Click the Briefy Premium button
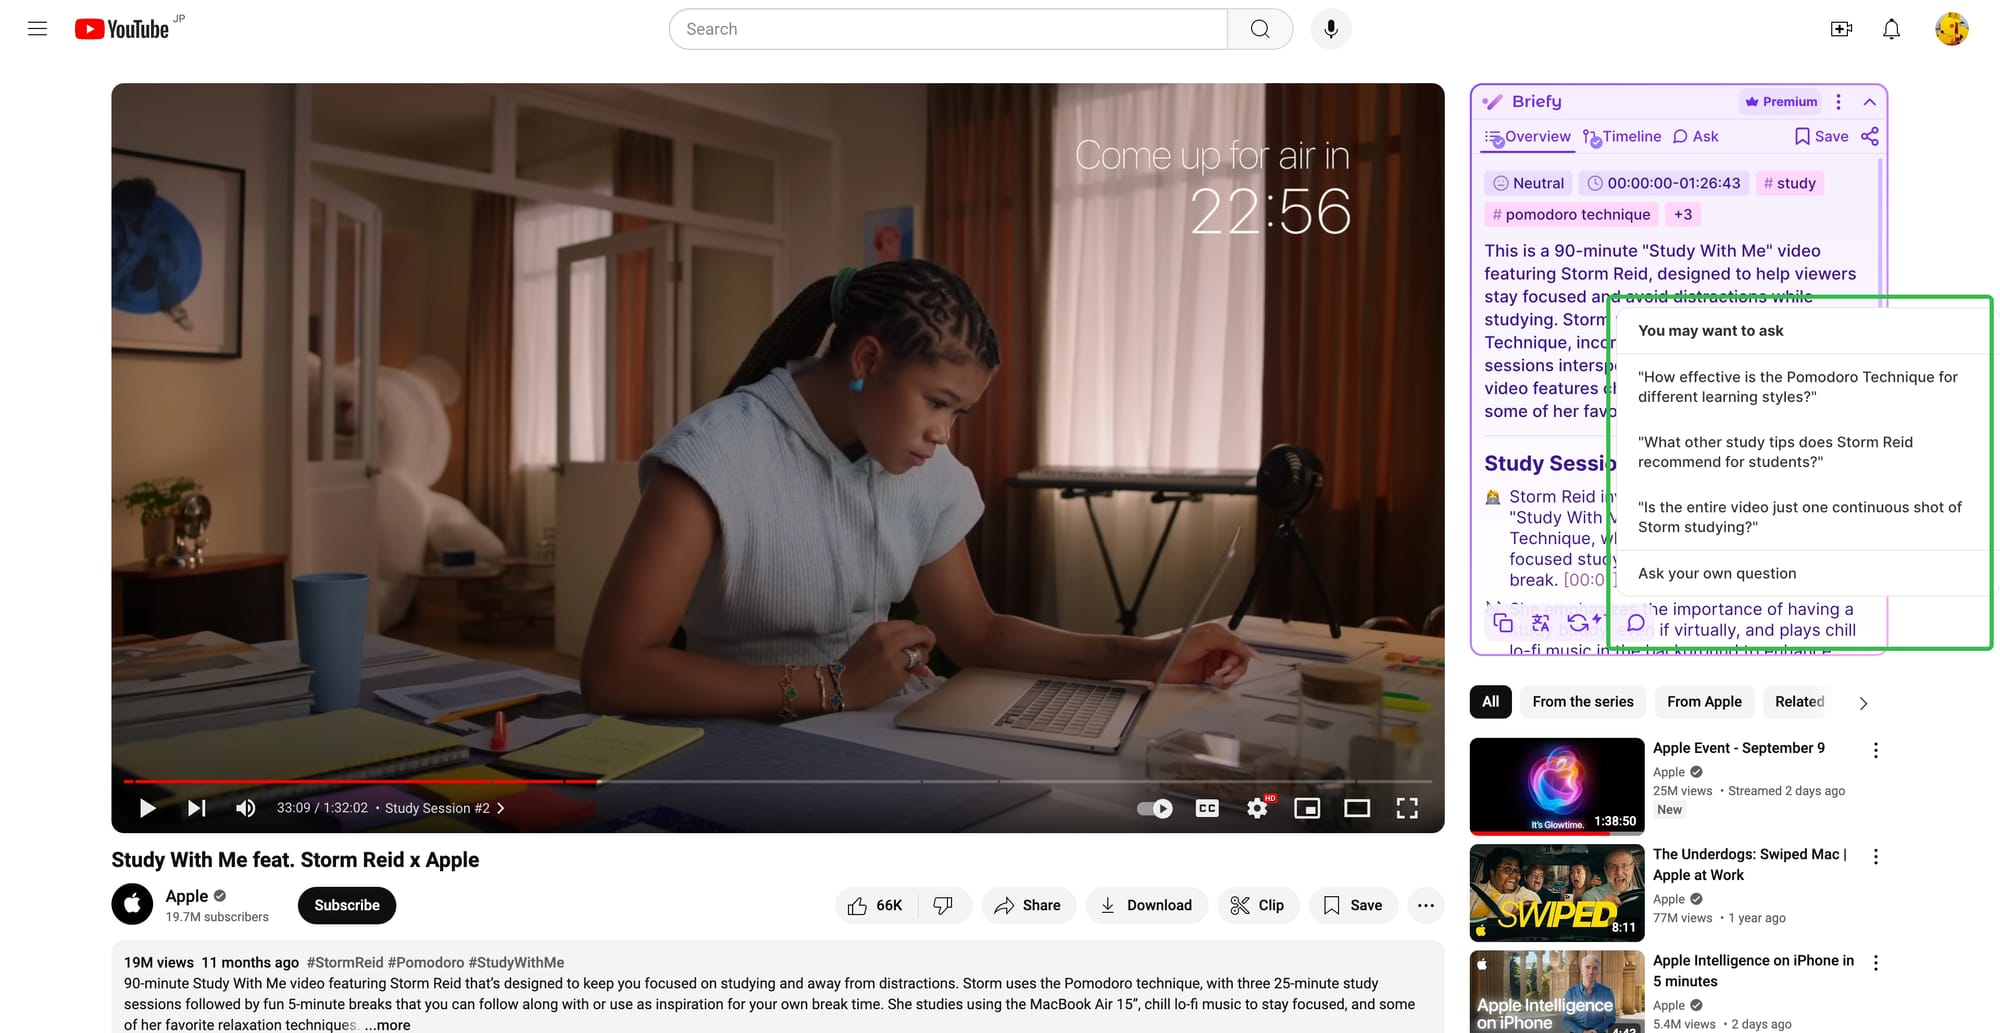 click(x=1781, y=101)
